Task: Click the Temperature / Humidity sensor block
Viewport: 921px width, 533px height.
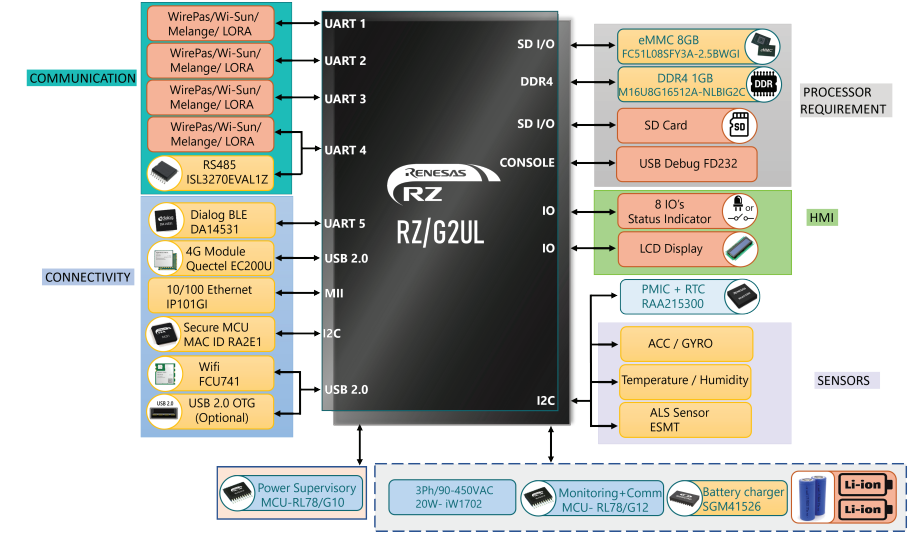Action: (x=685, y=381)
